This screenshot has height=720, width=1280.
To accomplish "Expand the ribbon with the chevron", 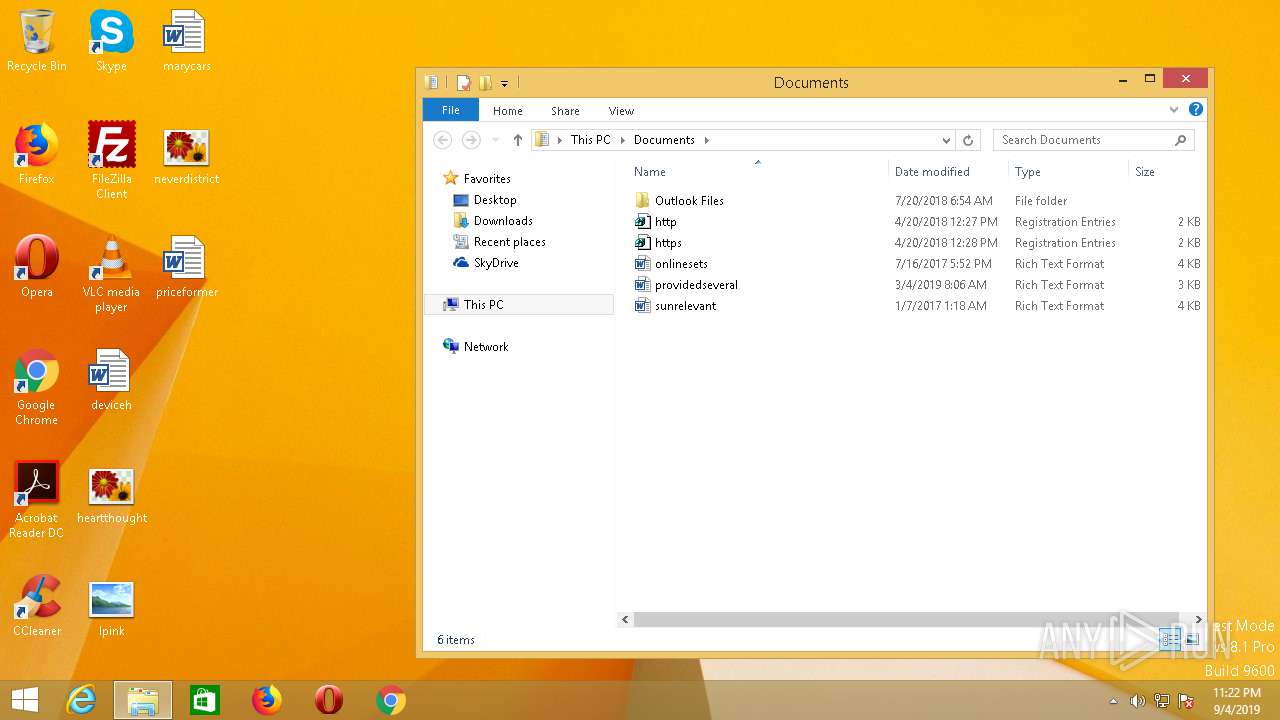I will 1174,110.
